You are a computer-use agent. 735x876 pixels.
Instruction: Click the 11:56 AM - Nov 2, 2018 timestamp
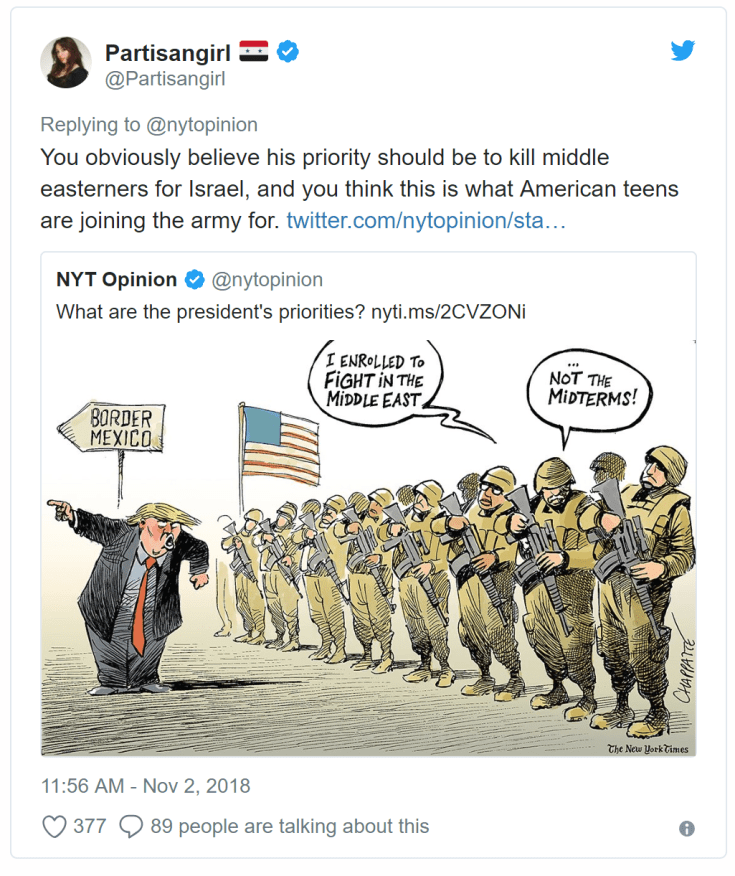[145, 786]
